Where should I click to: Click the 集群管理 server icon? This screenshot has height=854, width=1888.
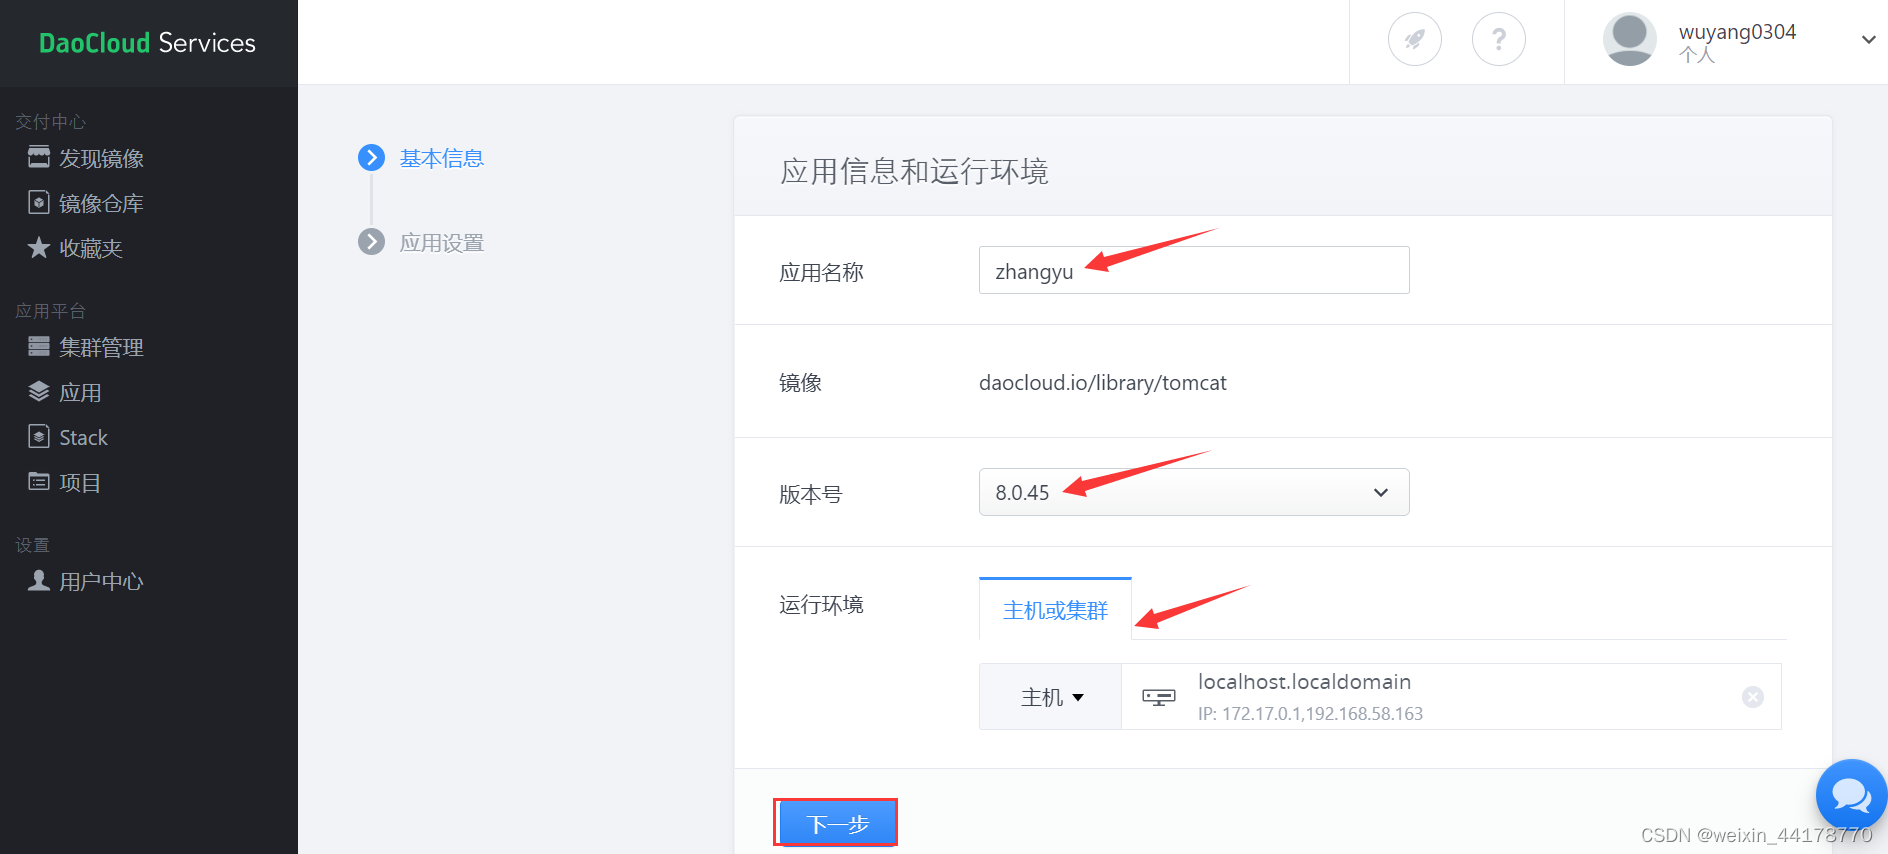click(x=38, y=346)
